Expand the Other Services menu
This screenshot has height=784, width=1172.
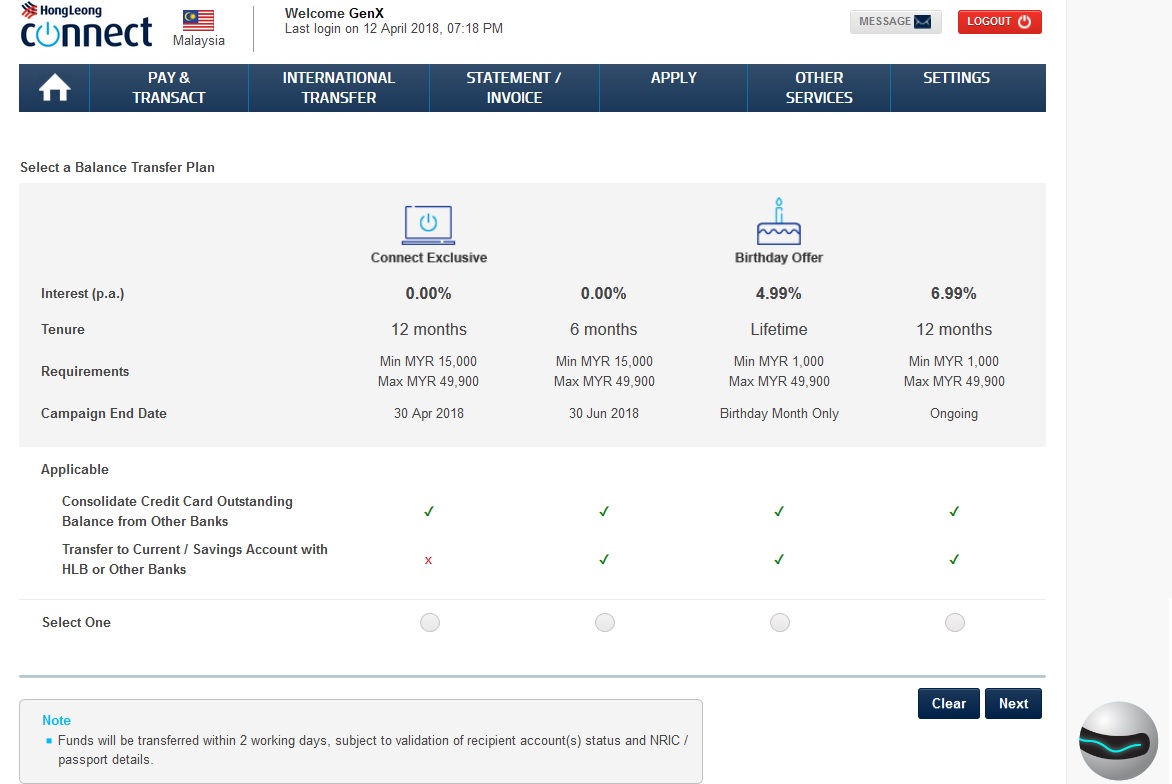(819, 88)
